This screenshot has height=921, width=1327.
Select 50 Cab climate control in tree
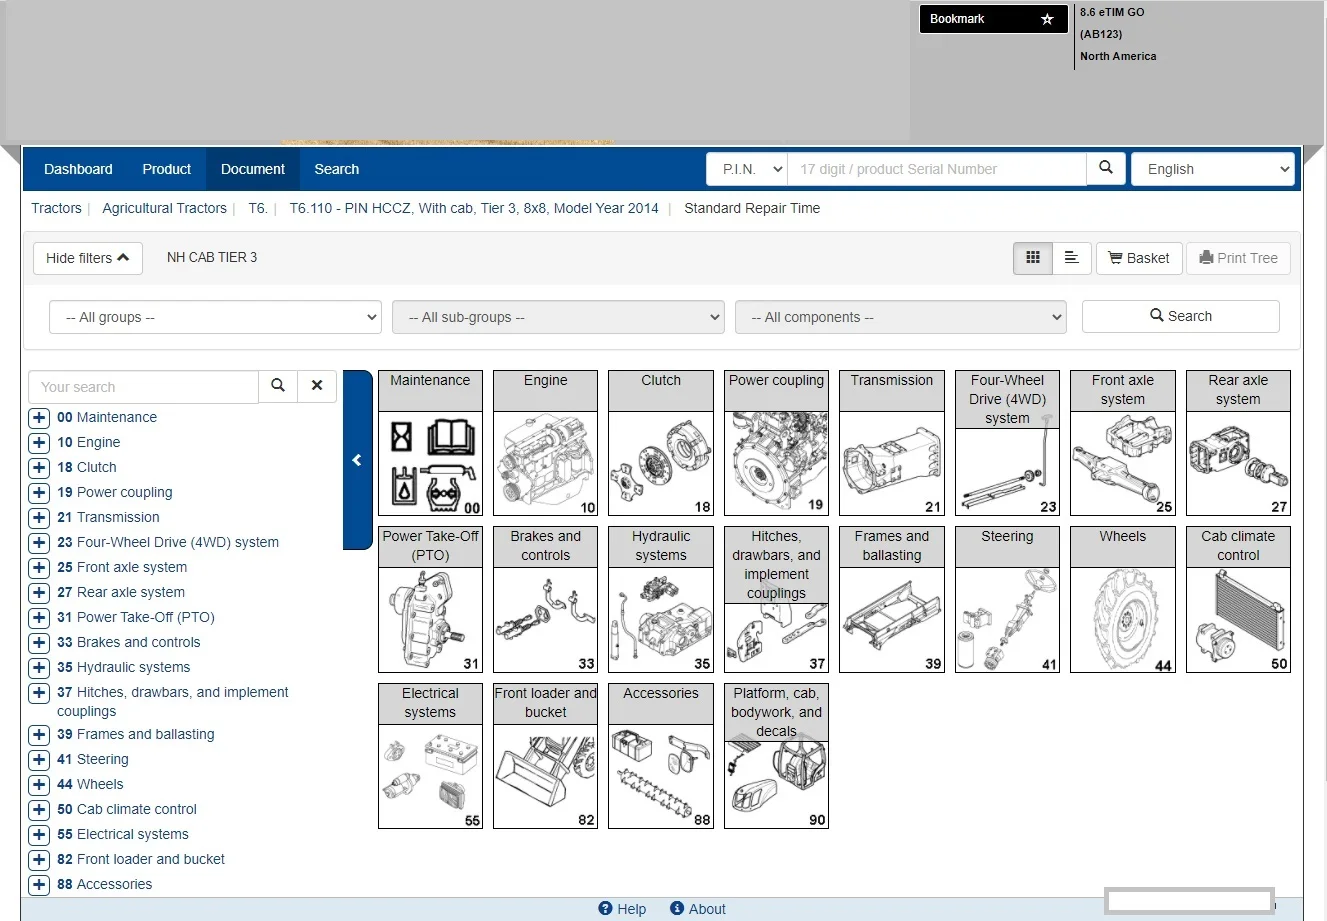coord(127,809)
